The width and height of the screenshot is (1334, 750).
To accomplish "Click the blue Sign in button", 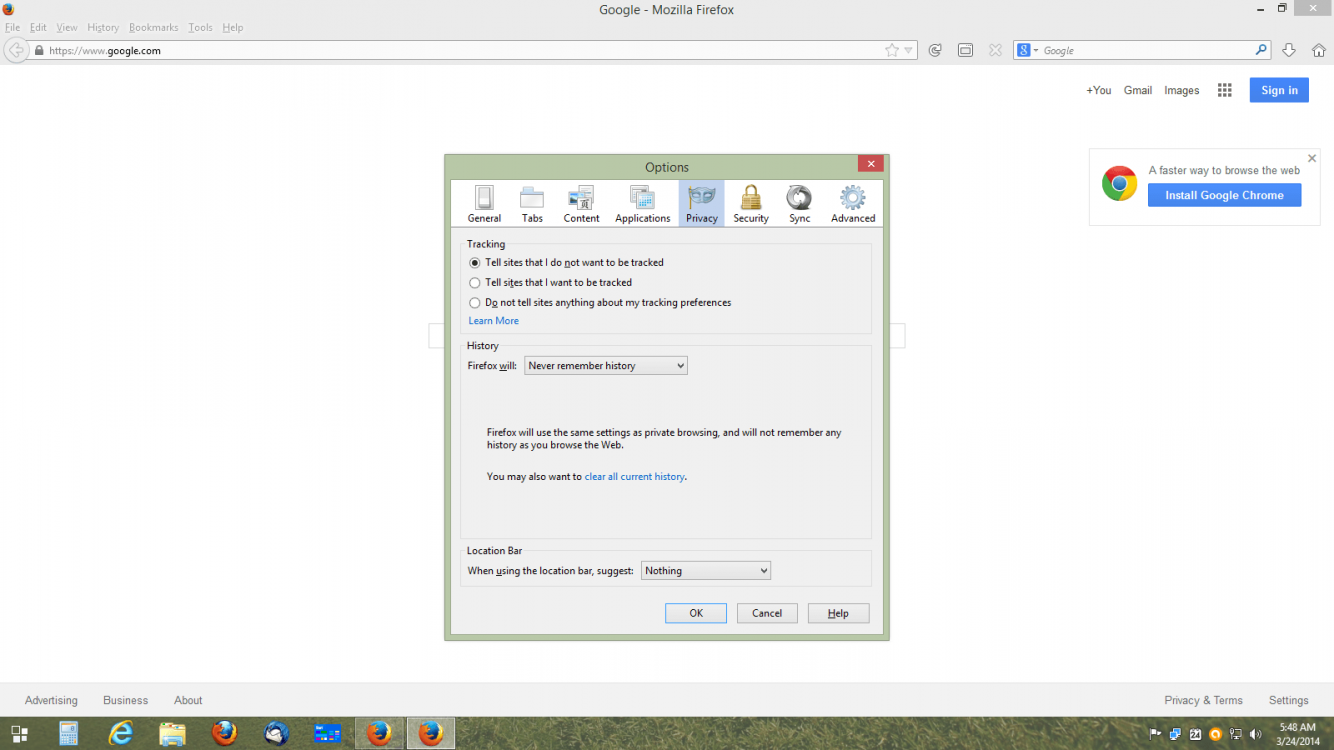I will pyautogui.click(x=1279, y=90).
